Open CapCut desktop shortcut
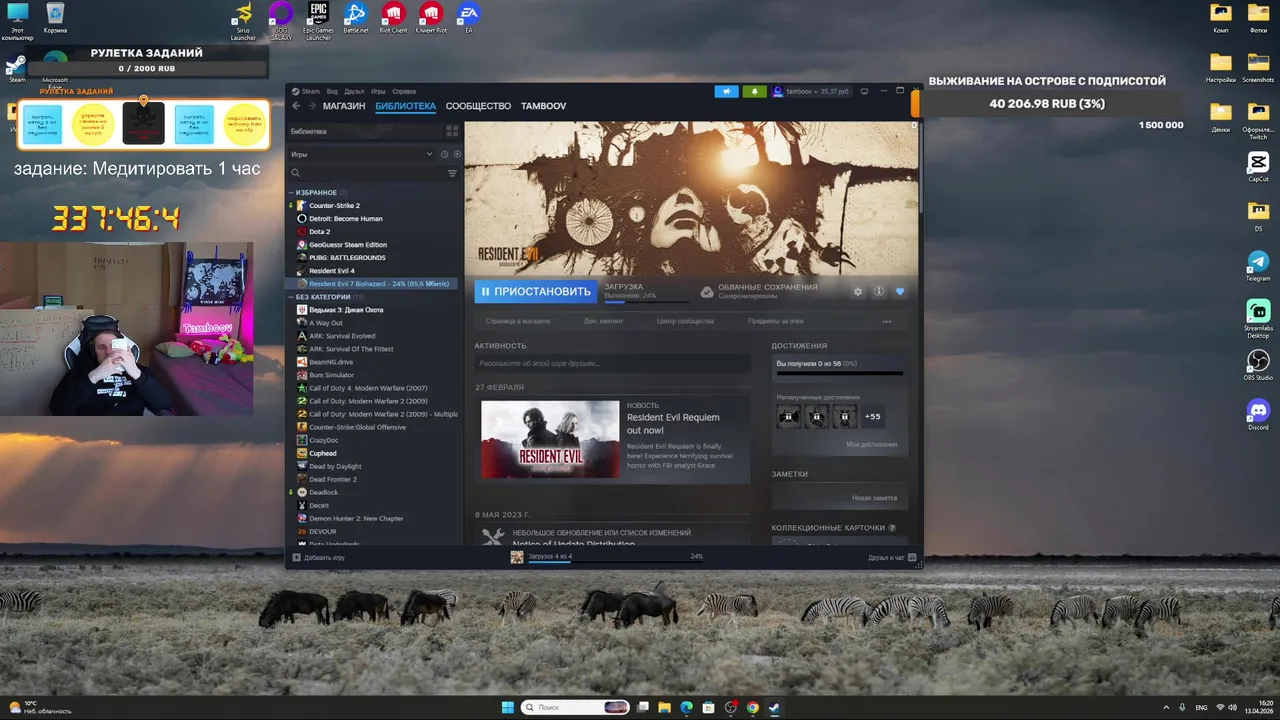This screenshot has width=1280, height=720. point(1258,167)
